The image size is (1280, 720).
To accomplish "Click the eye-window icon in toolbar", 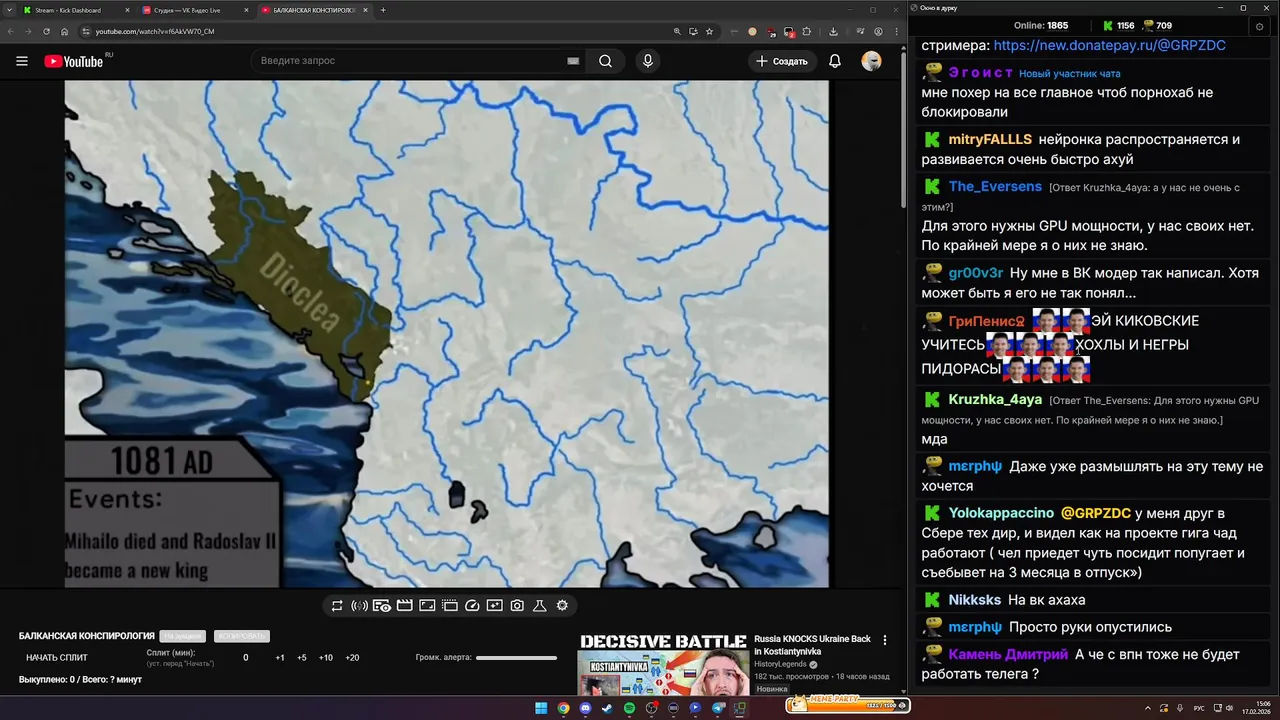I will 382,606.
